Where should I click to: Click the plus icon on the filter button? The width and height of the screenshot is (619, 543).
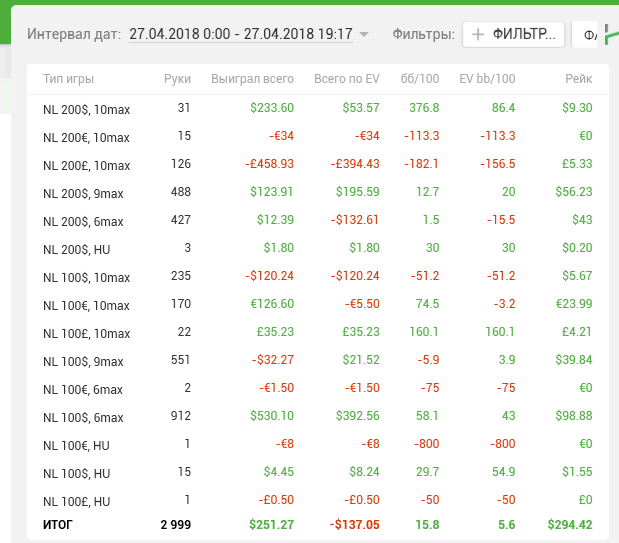pos(478,35)
